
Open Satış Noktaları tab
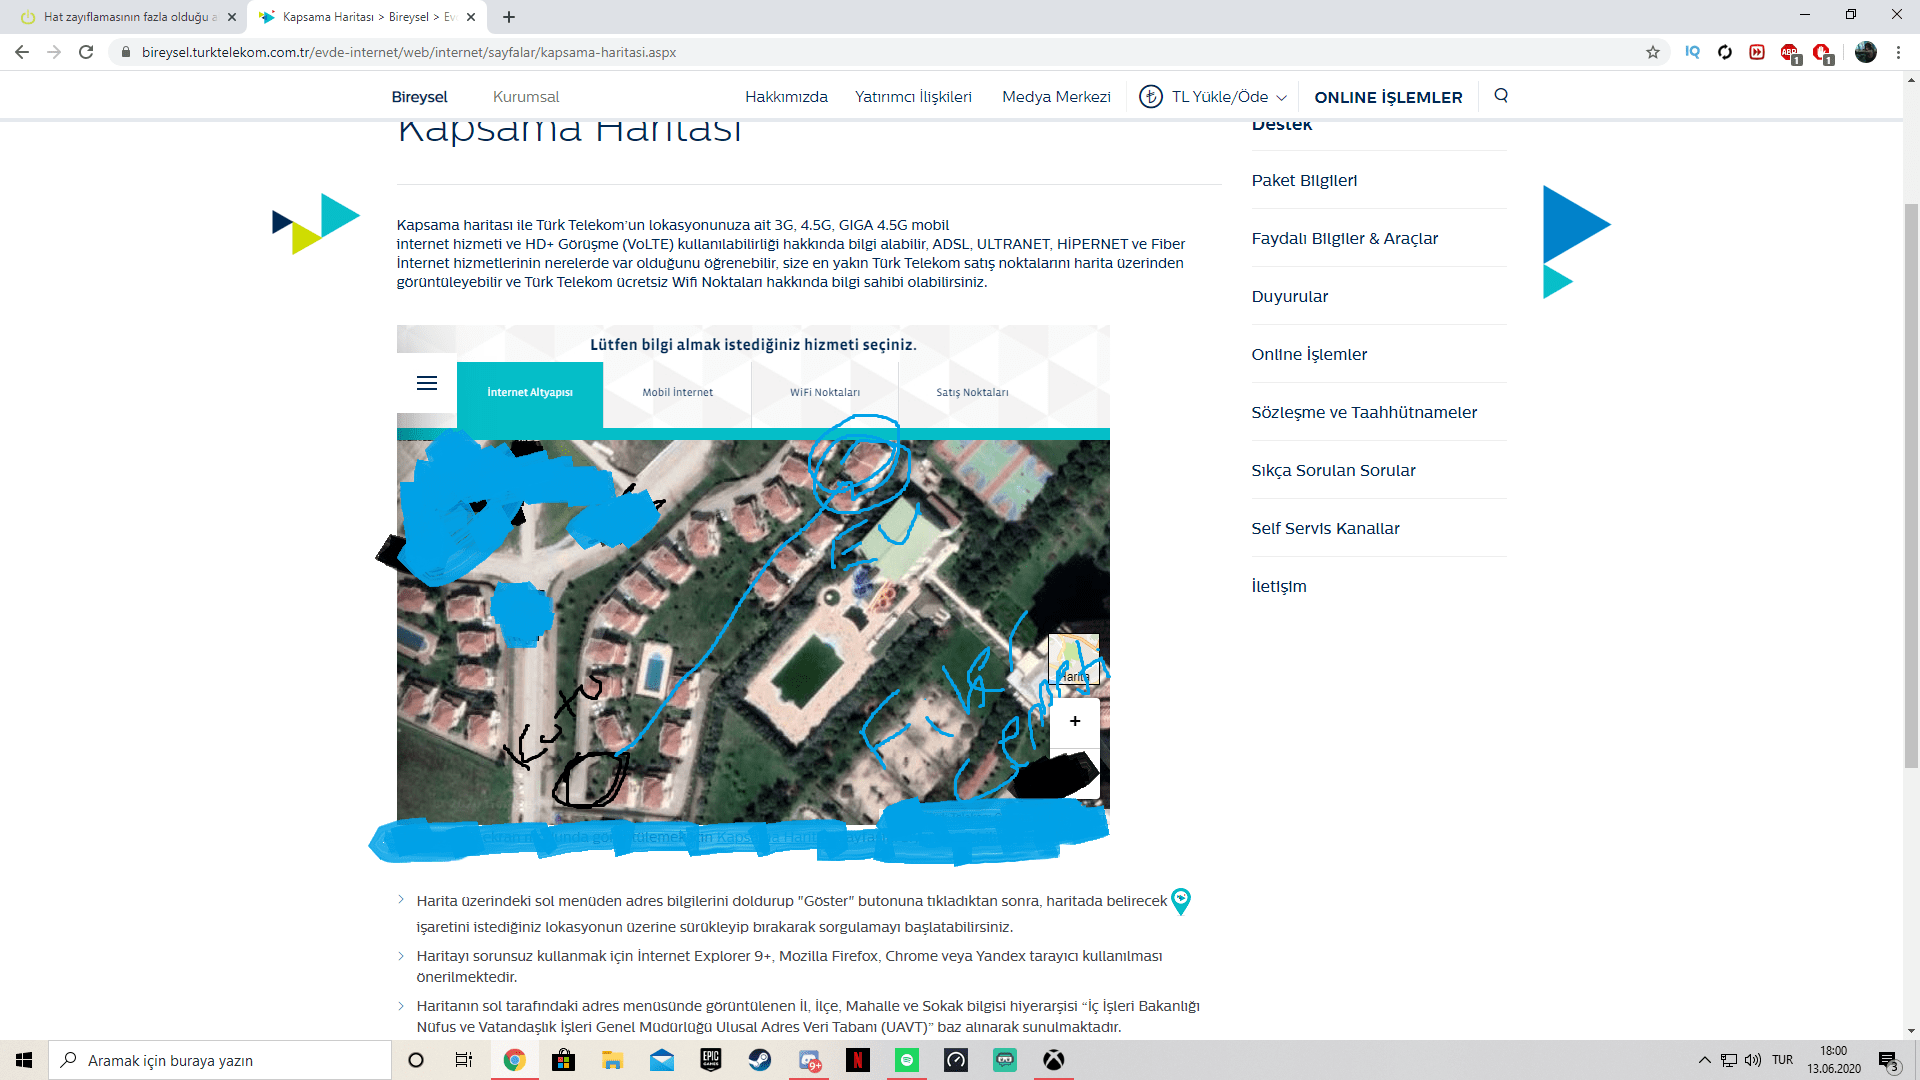pyautogui.click(x=972, y=392)
